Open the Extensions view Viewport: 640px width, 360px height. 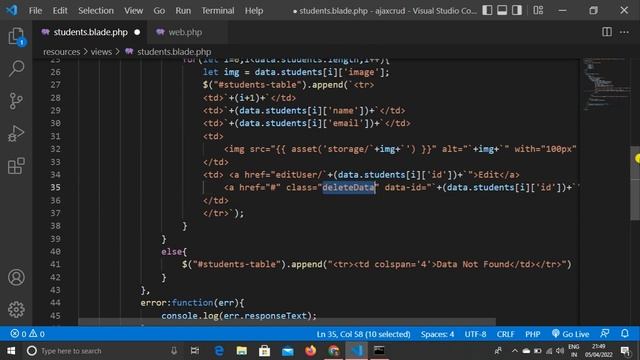coord(16,166)
